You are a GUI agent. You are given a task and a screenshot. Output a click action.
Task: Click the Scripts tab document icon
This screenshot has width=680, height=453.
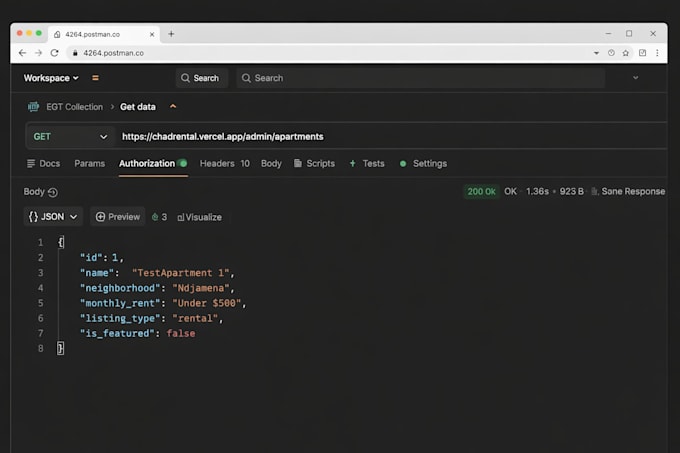point(298,163)
